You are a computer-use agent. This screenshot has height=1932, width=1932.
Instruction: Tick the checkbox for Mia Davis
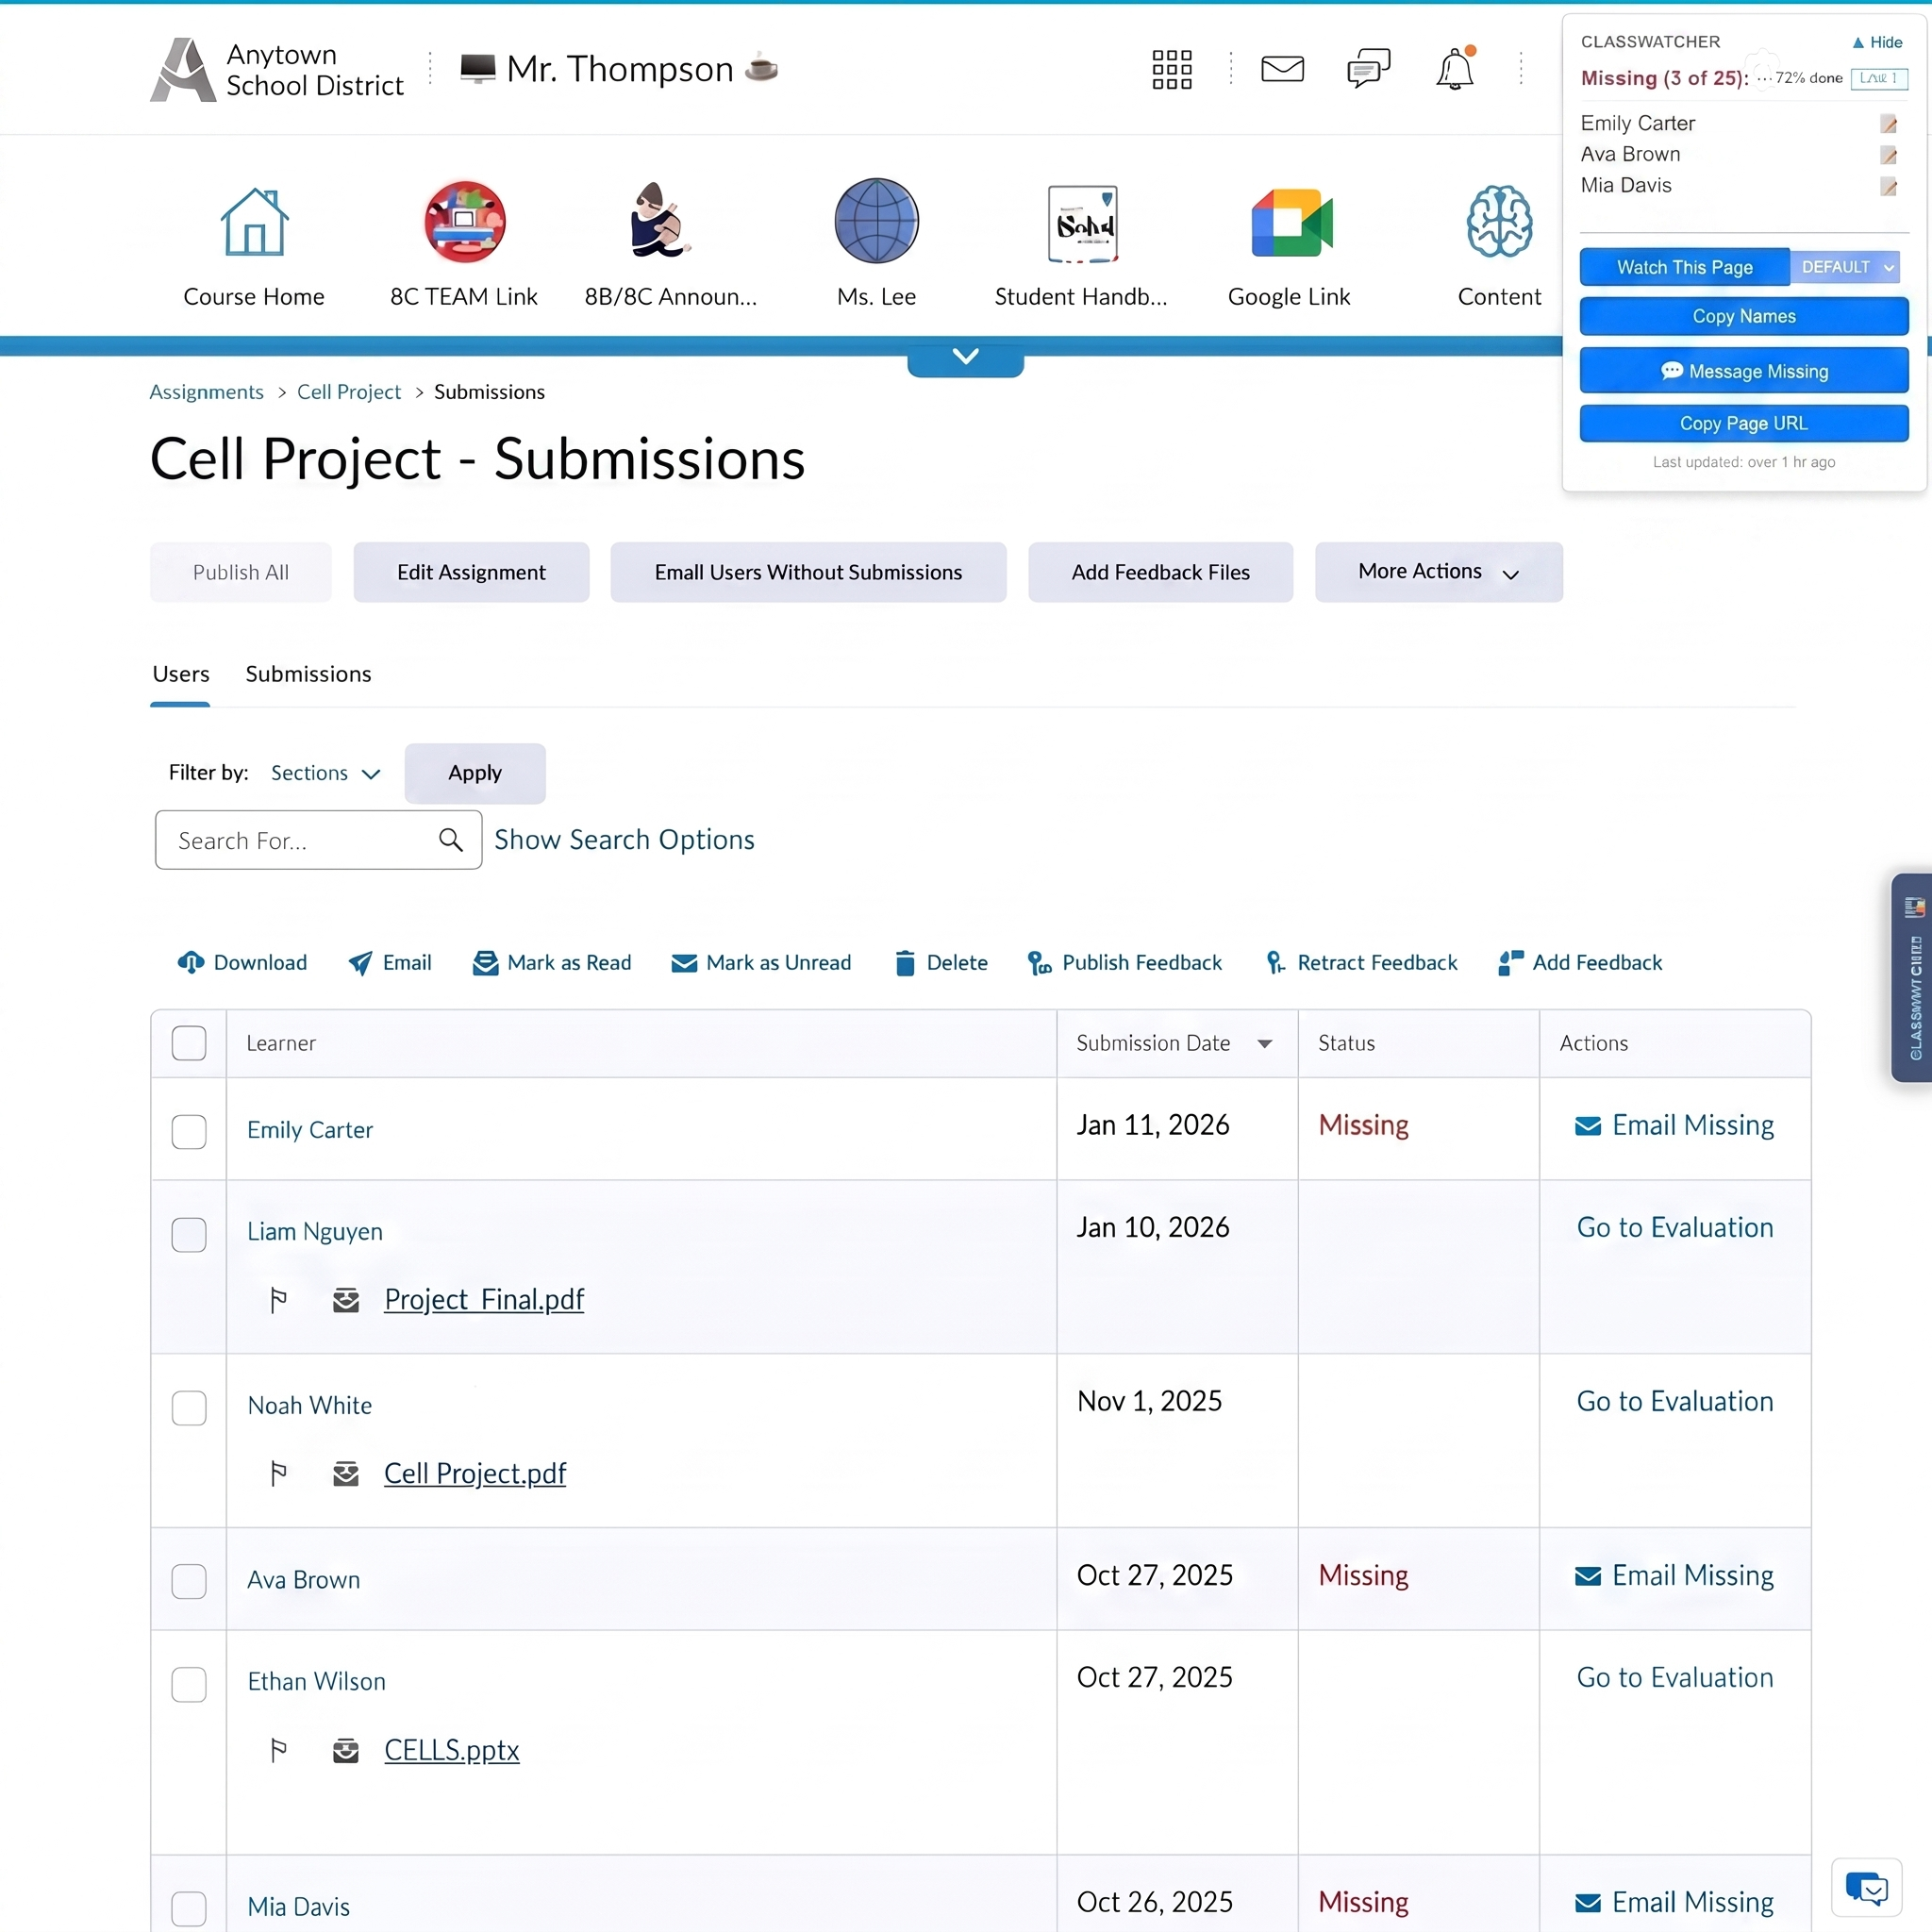189,1908
